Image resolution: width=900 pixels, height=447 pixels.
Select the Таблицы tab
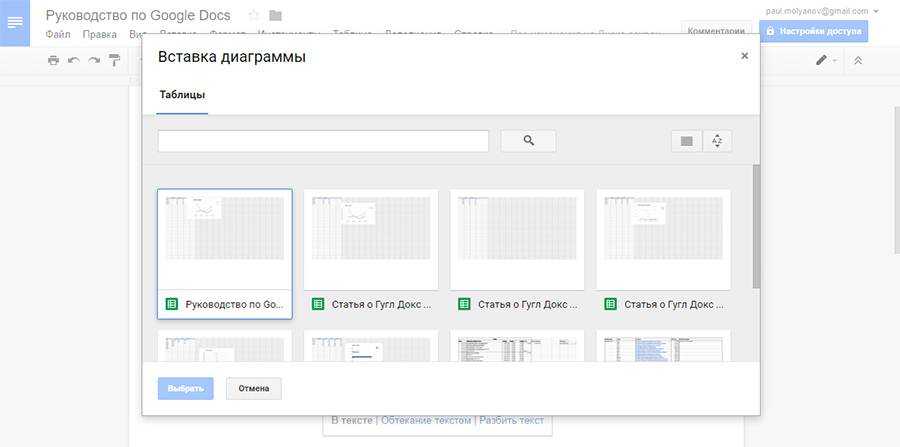[x=182, y=95]
